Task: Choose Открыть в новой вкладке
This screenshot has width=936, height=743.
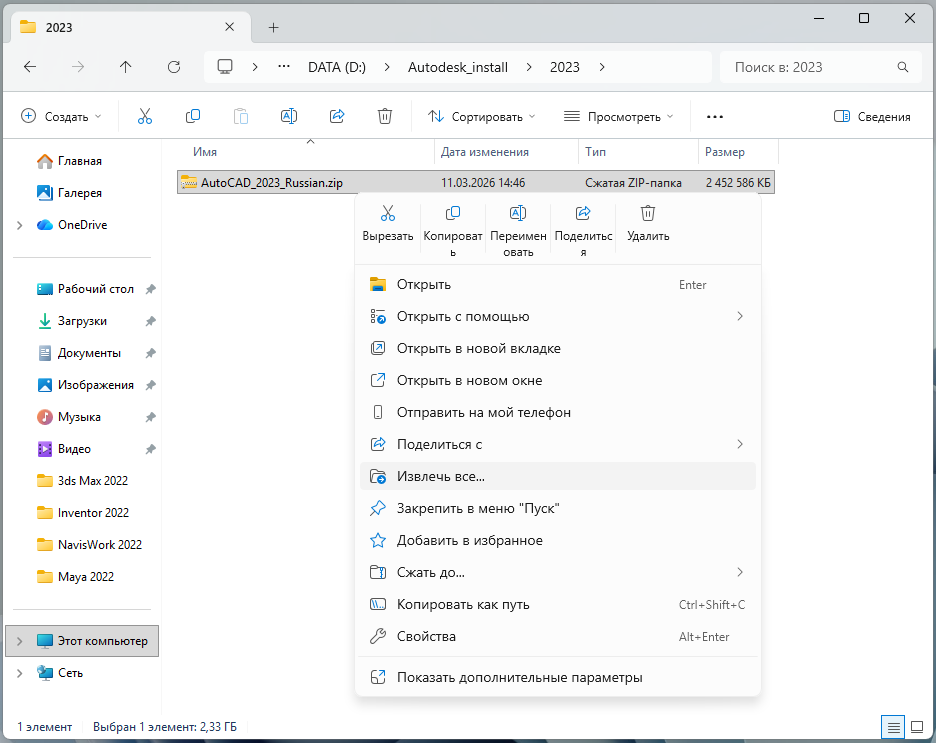Action: pyautogui.click(x=558, y=349)
